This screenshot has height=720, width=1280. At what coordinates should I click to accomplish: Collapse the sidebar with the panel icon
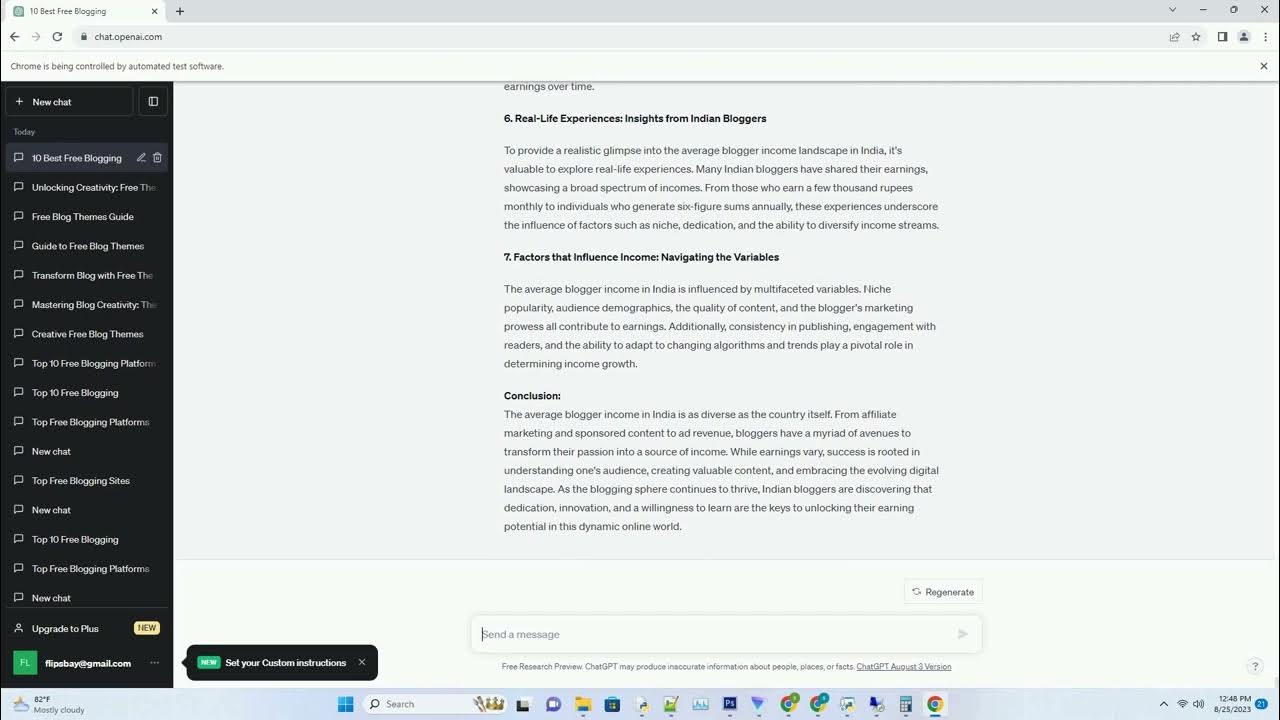coord(153,101)
